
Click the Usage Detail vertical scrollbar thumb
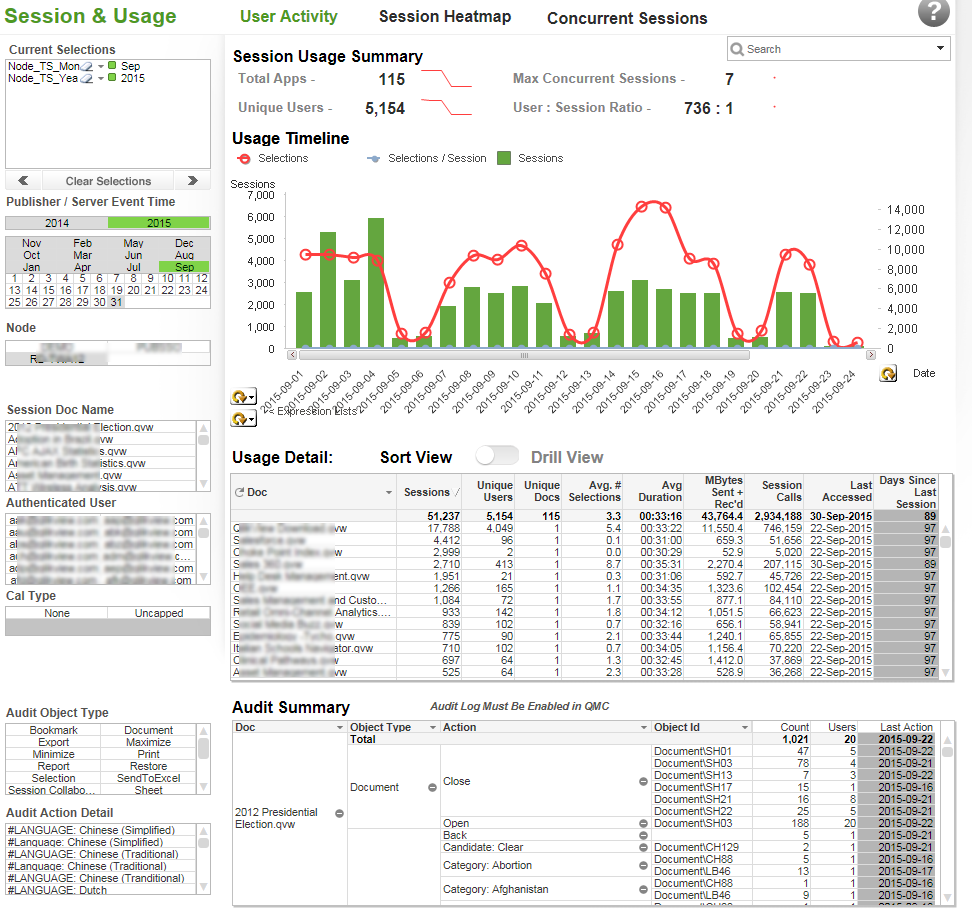click(x=945, y=541)
